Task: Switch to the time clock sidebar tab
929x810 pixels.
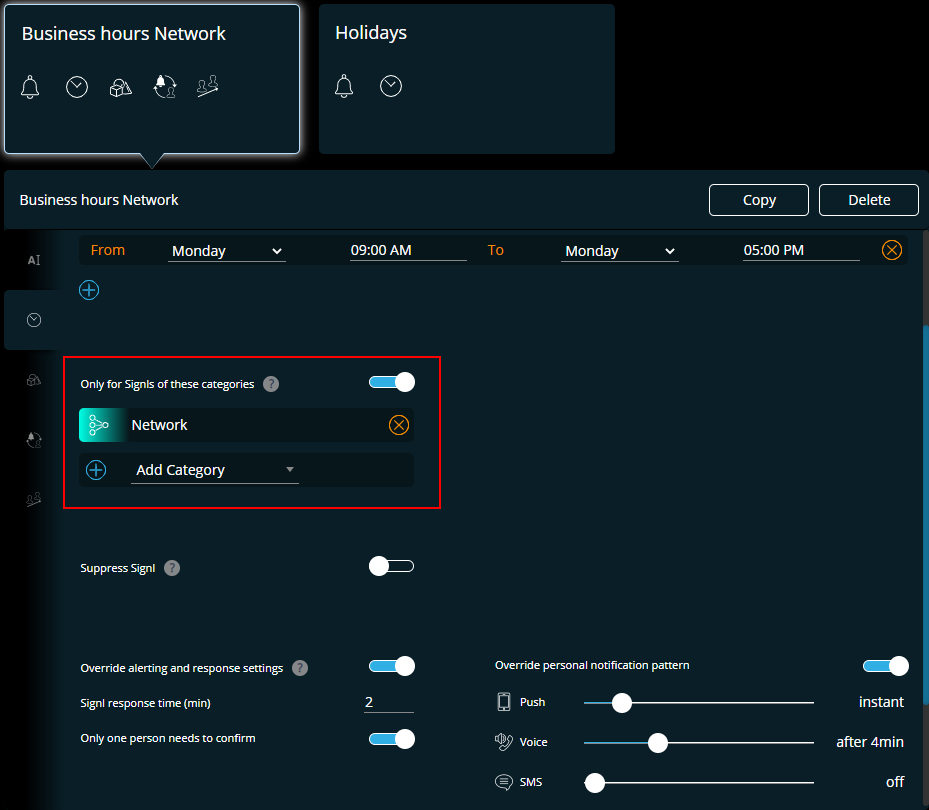Action: [34, 320]
